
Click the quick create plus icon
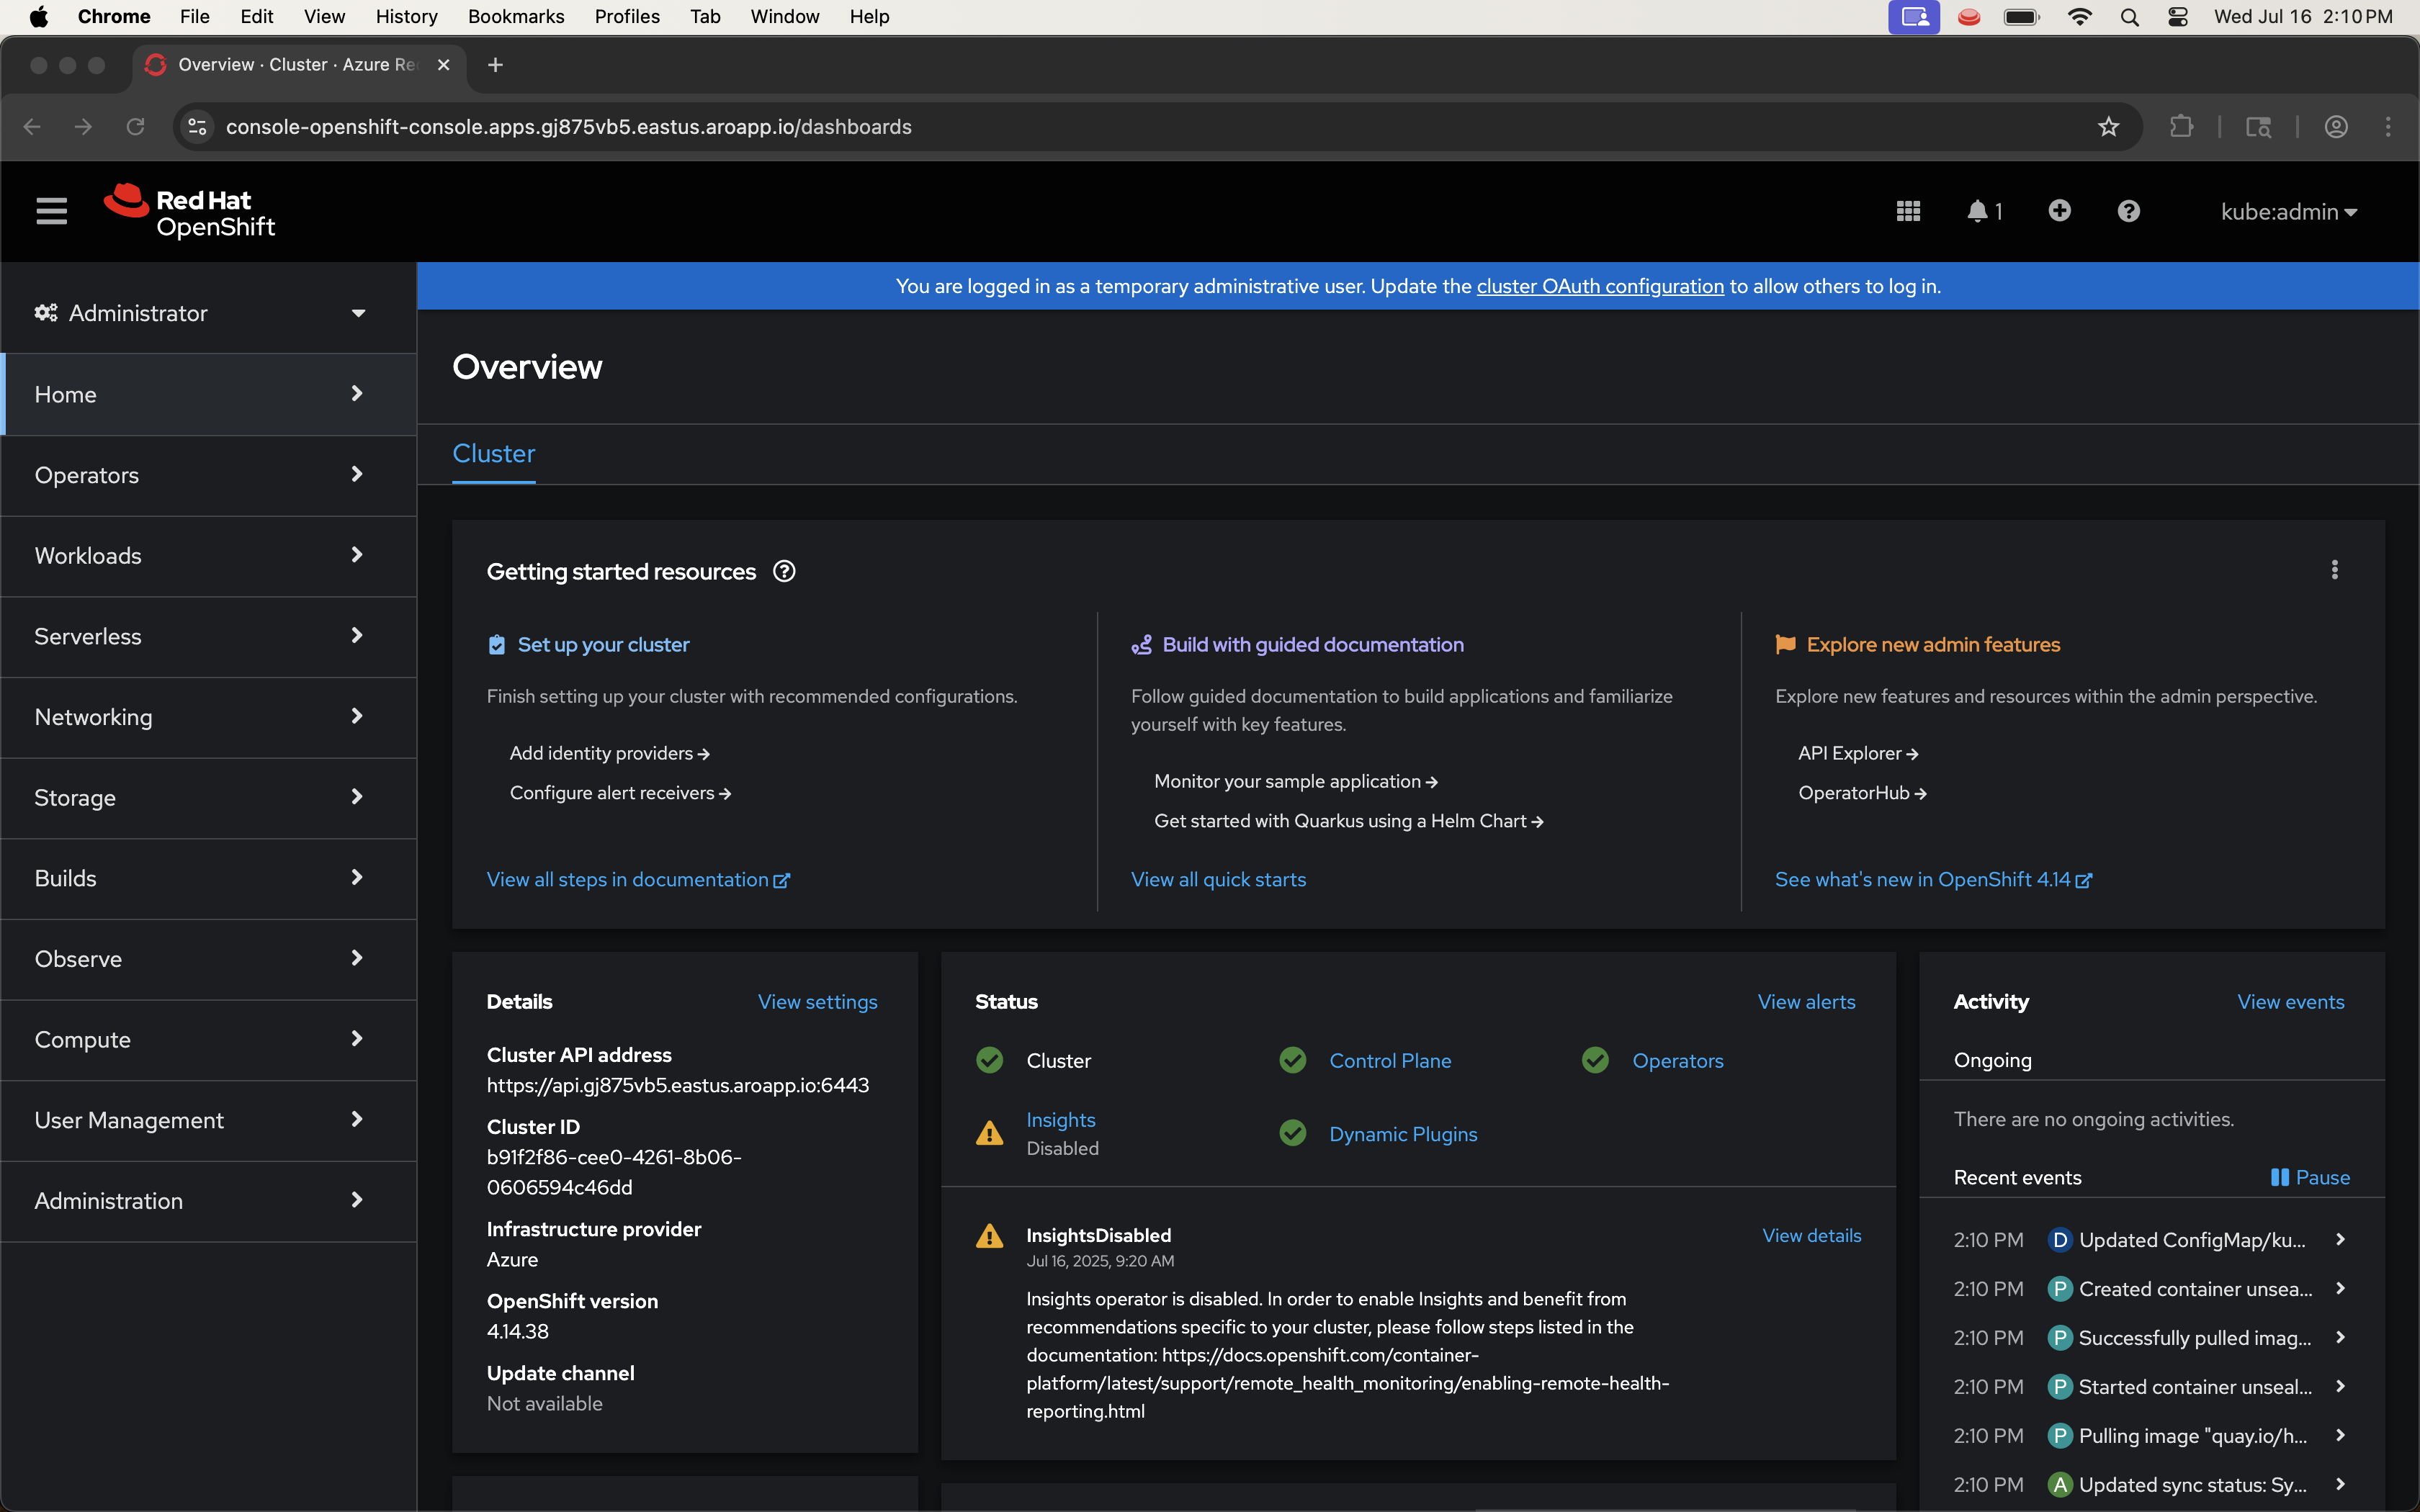(x=2060, y=211)
